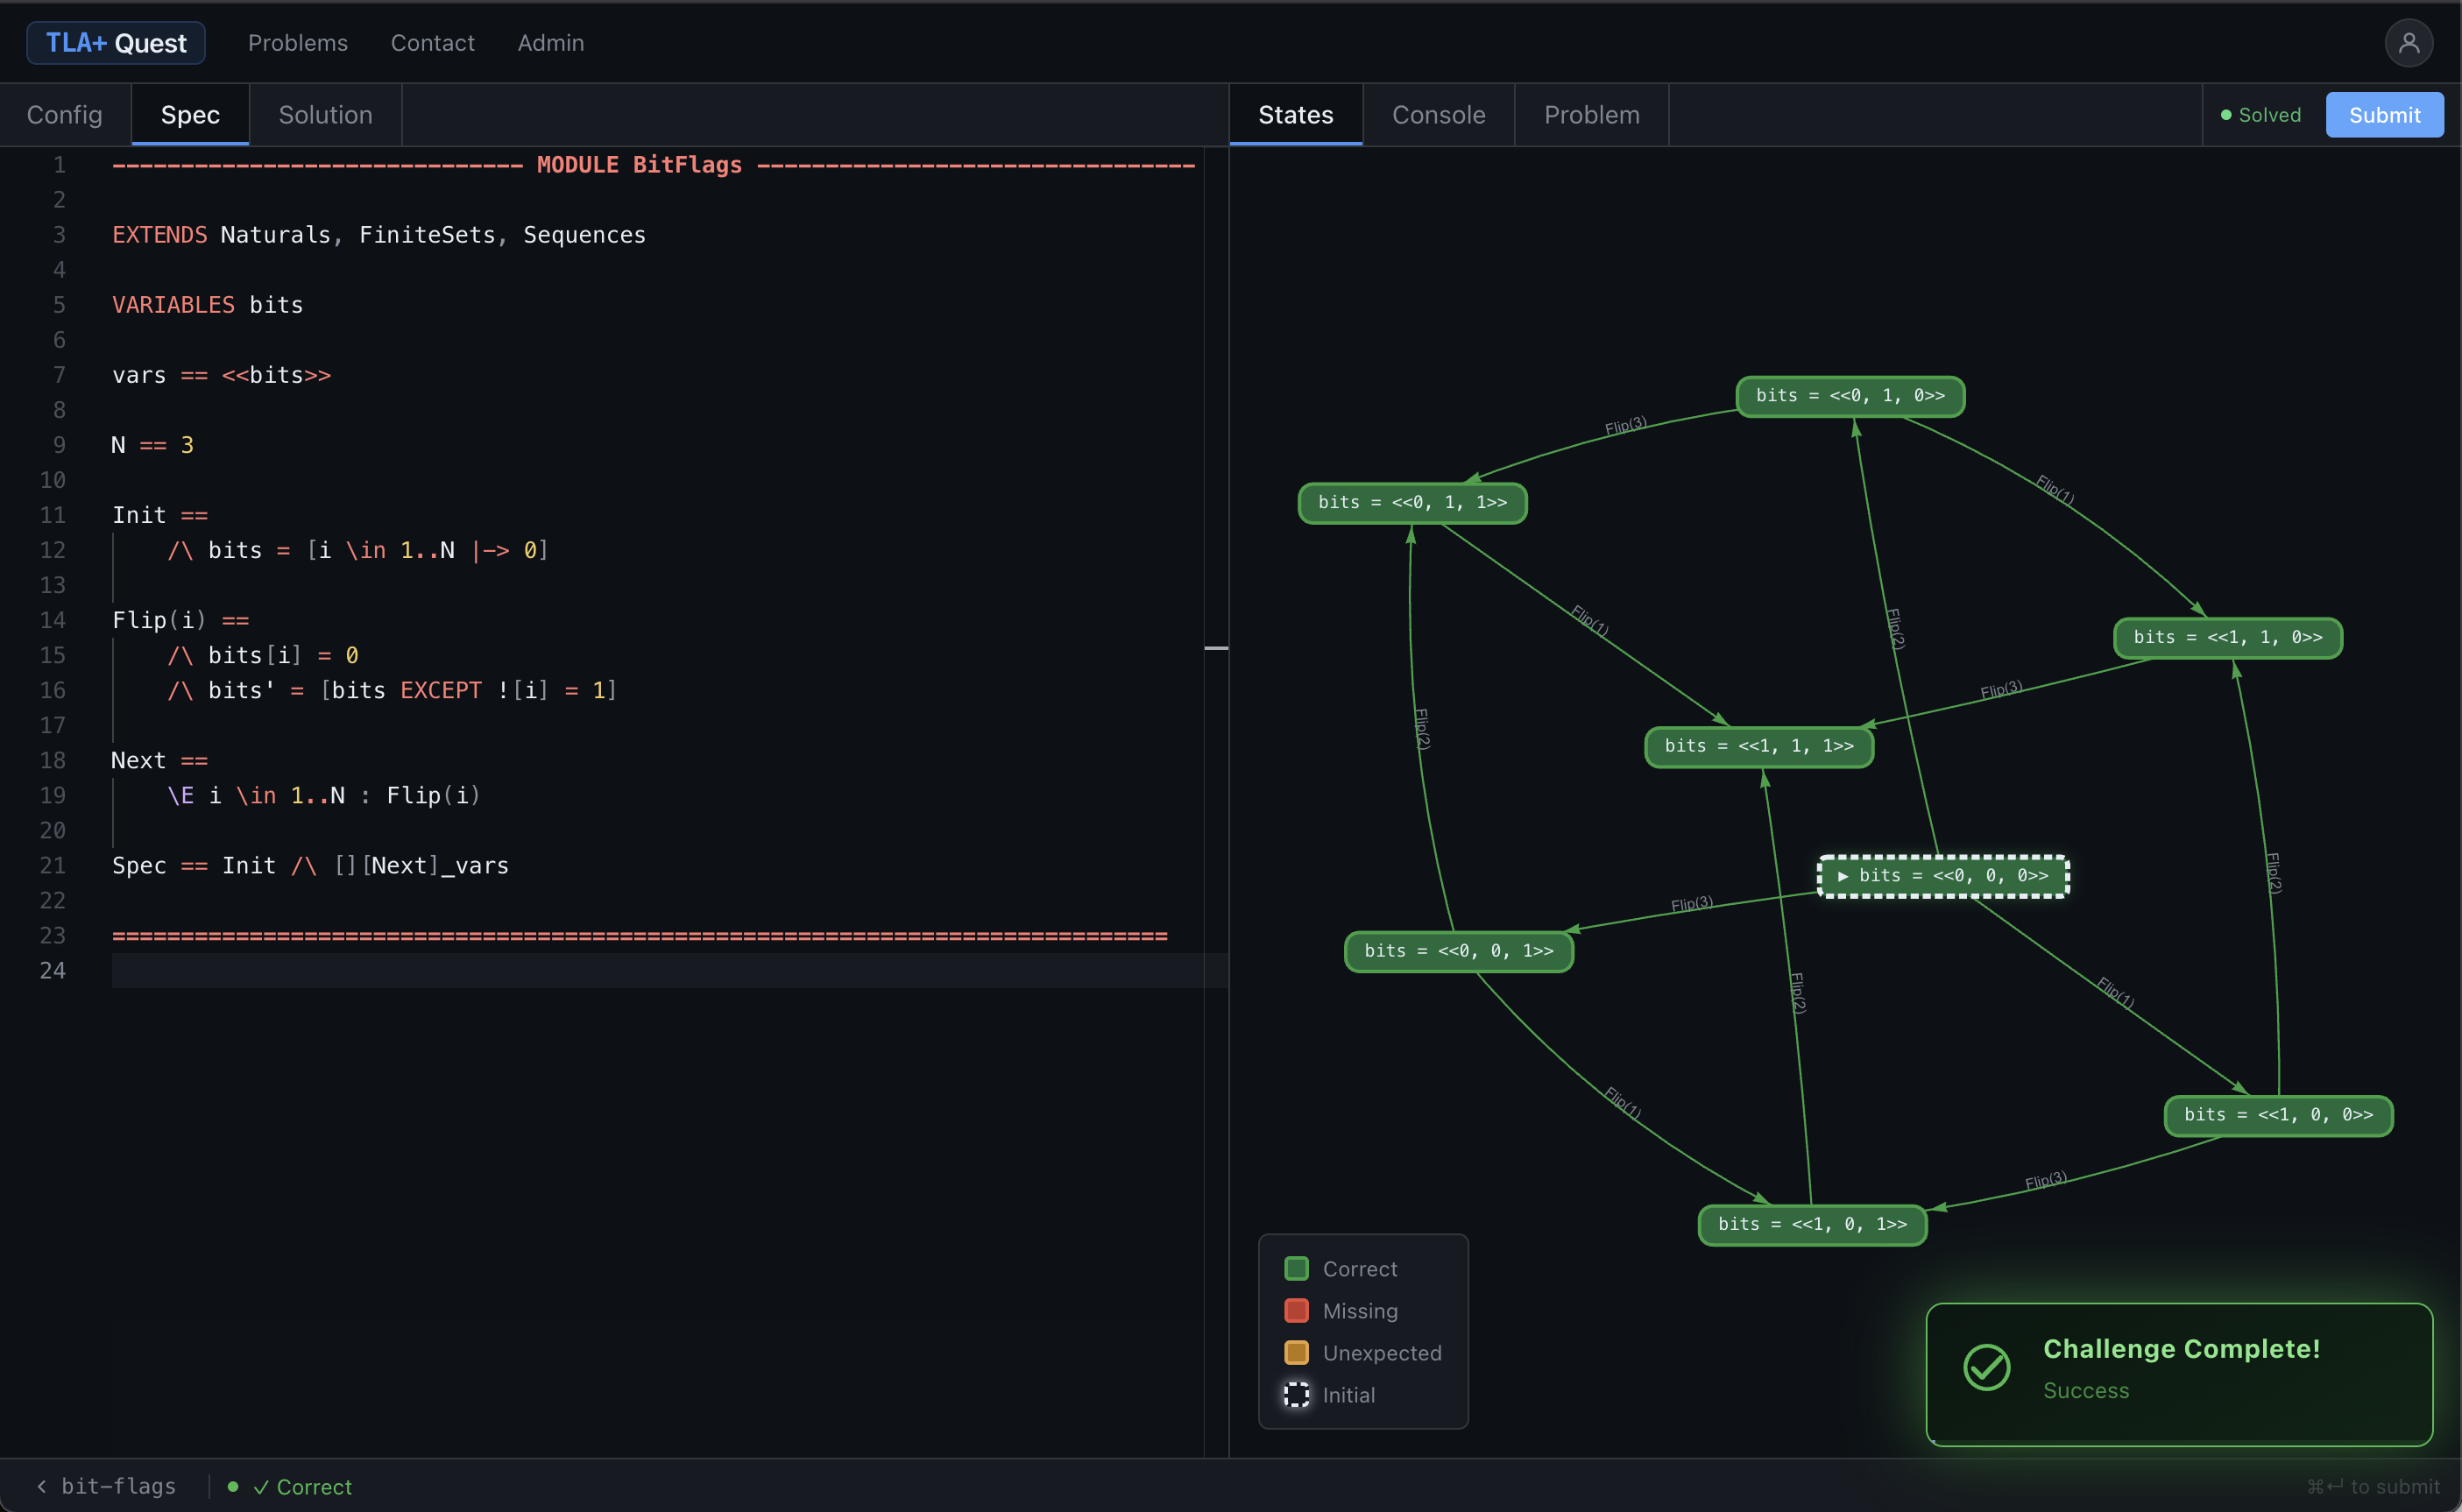Image resolution: width=2462 pixels, height=1512 pixels.
Task: Select initial state node <<0, 0, 0>>
Action: [1943, 876]
